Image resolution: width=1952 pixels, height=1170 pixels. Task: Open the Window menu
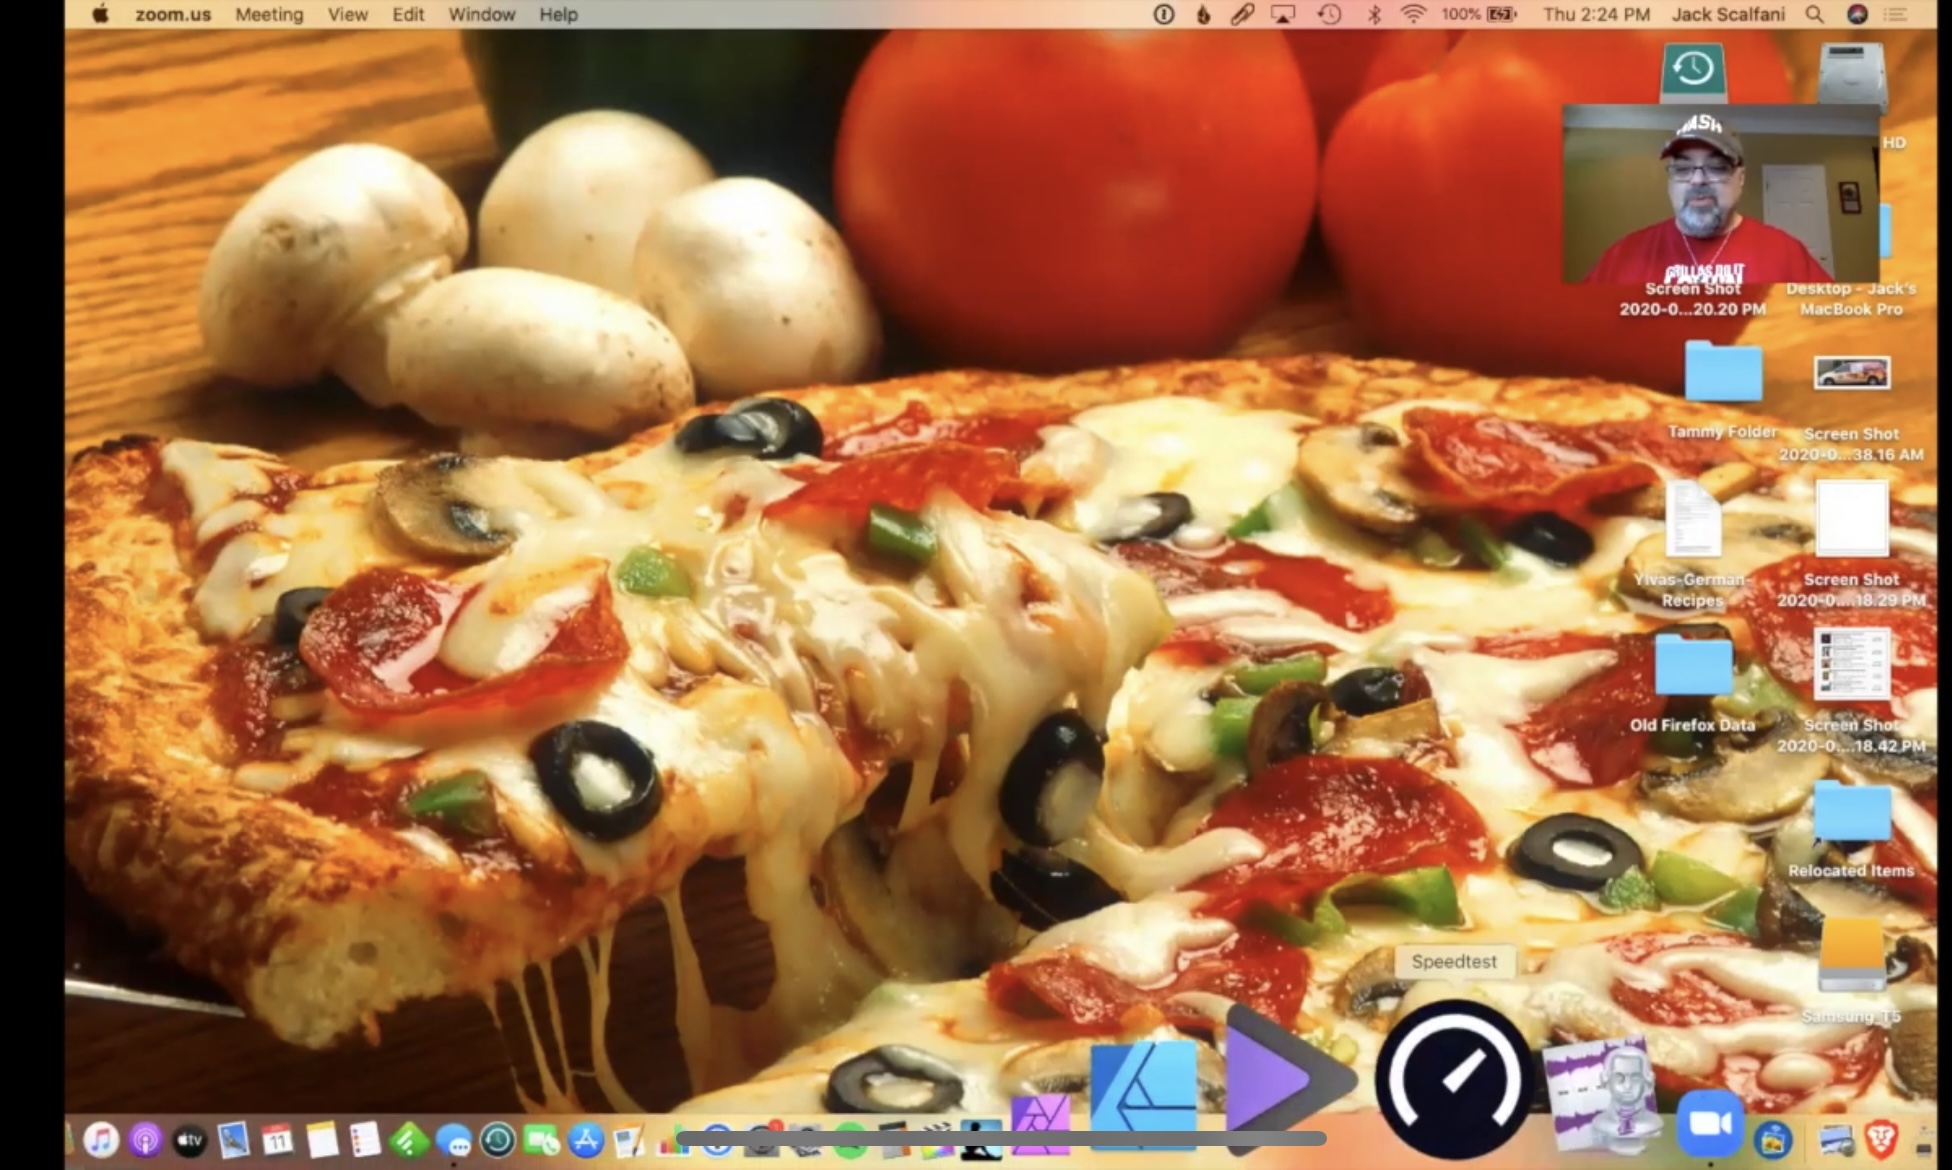[x=482, y=14]
